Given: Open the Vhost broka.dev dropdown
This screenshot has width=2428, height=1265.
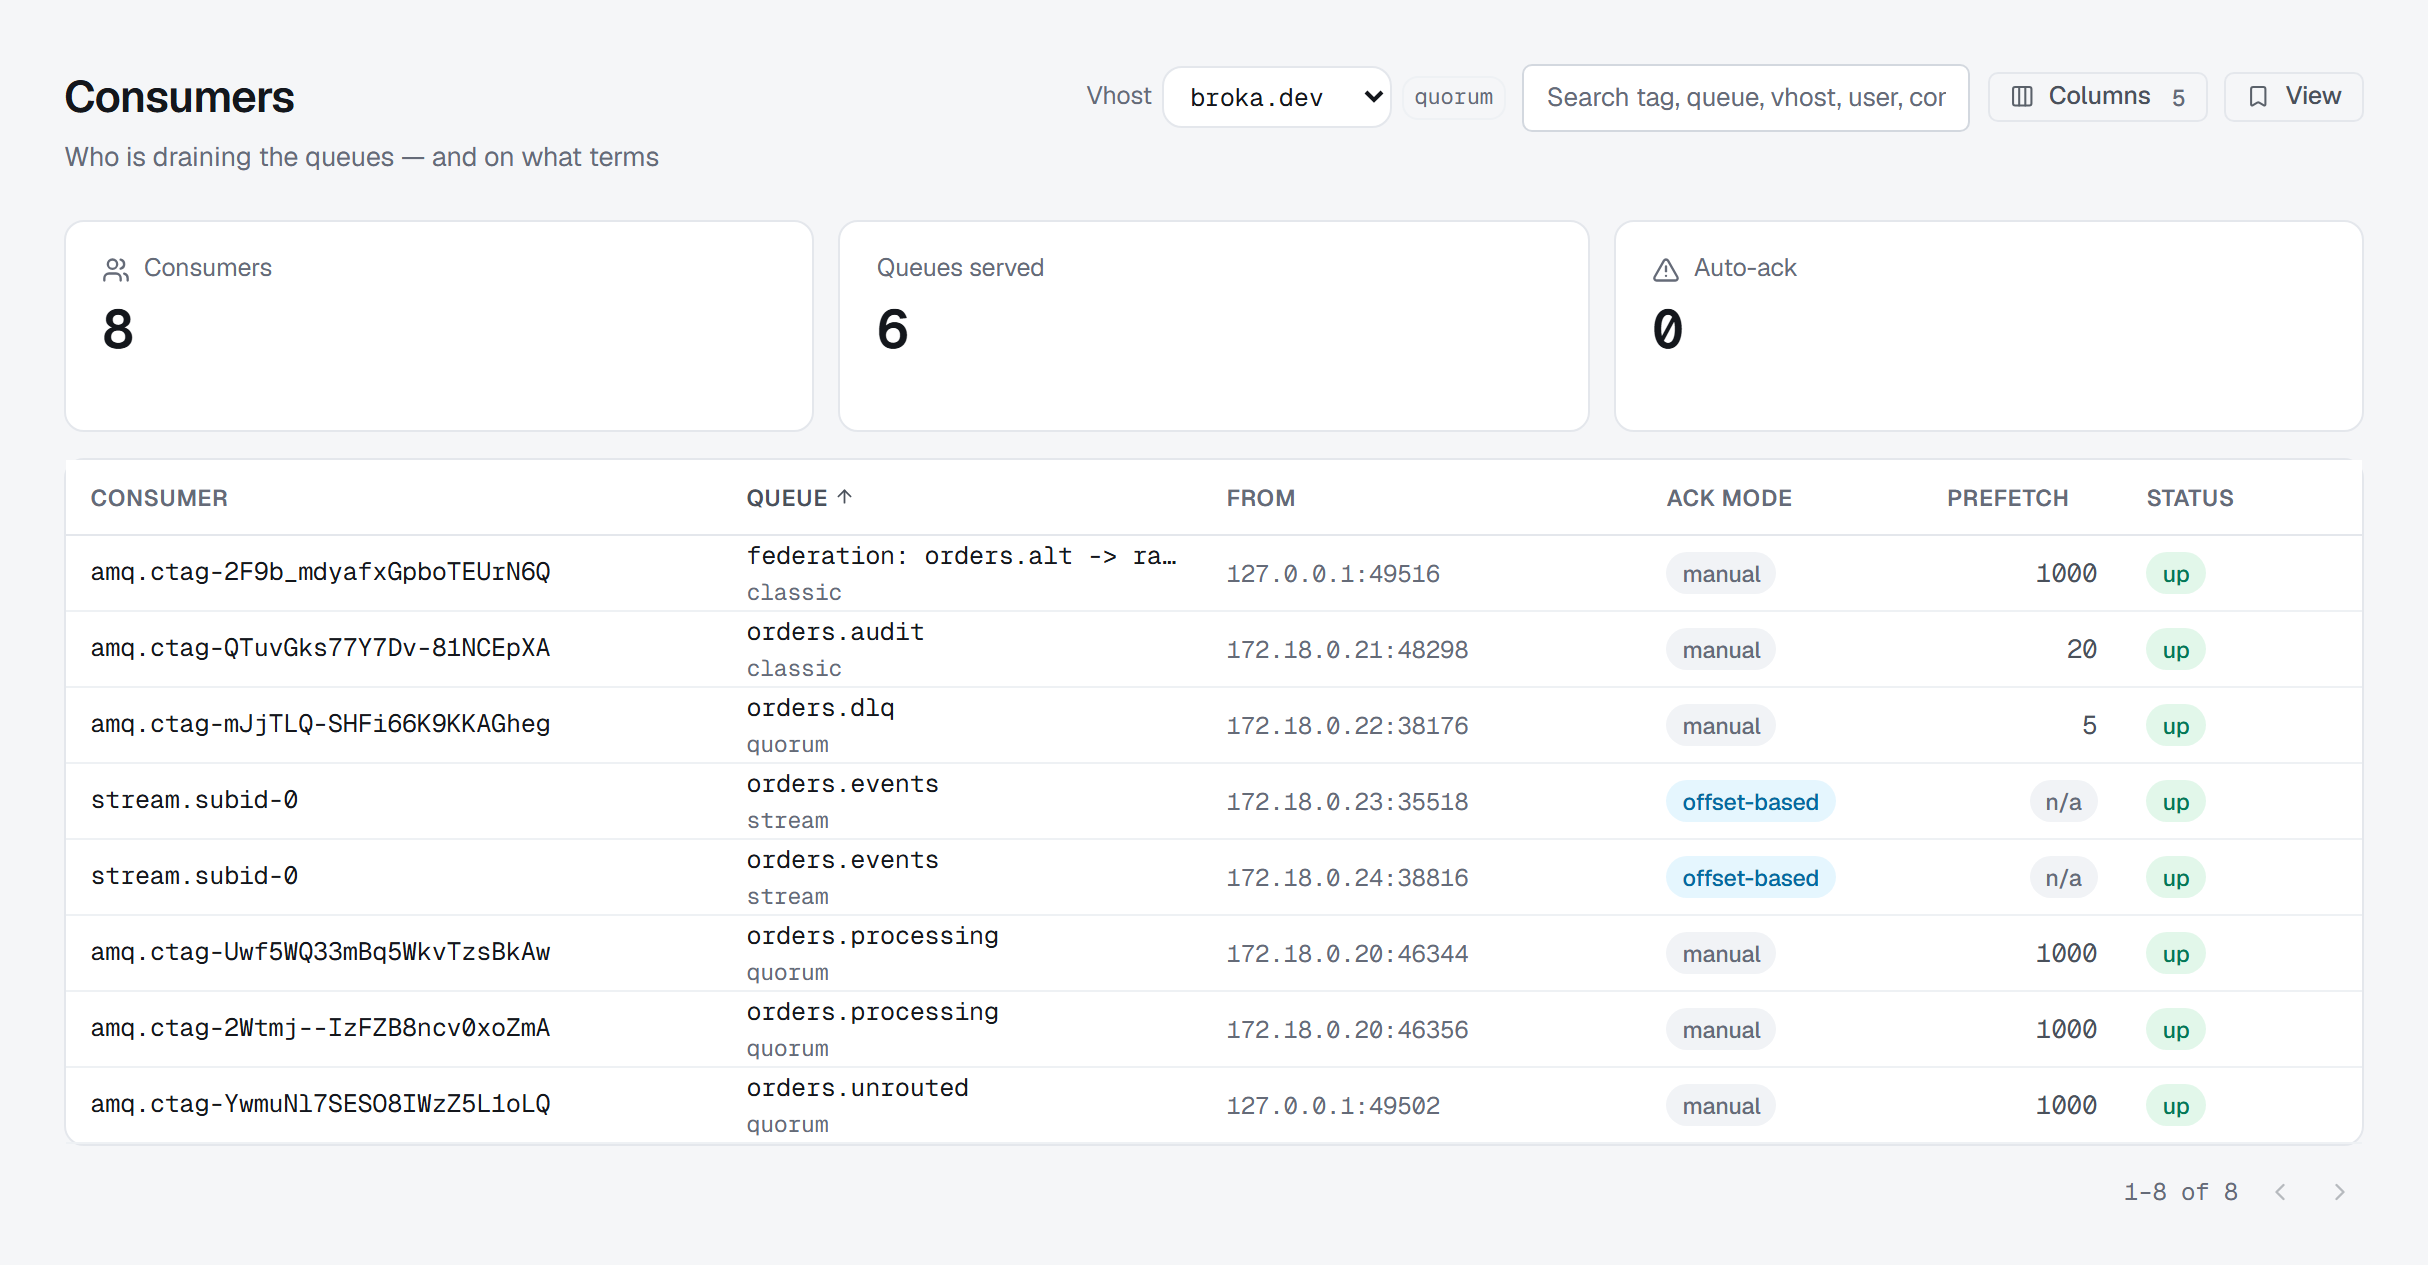Looking at the screenshot, I should point(1276,97).
